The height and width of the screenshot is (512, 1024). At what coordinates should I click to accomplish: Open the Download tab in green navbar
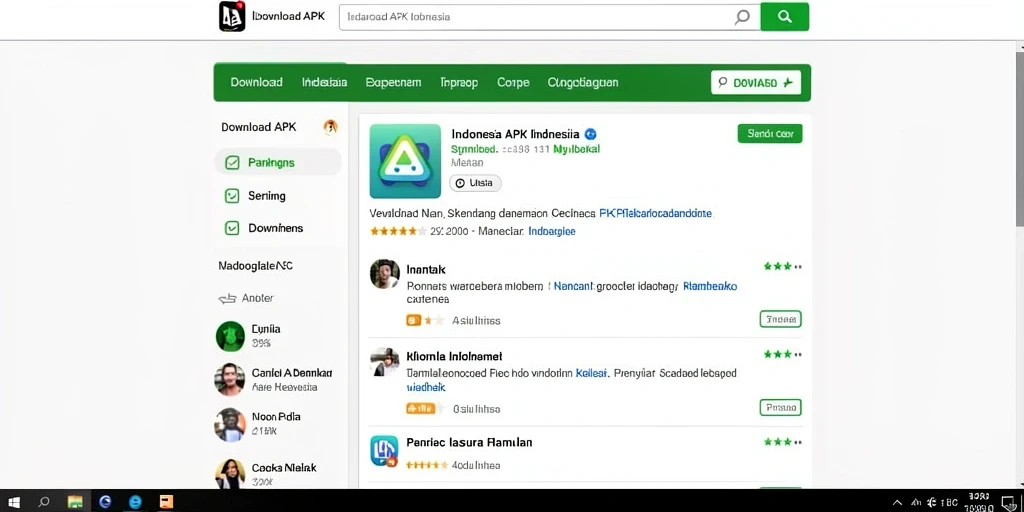click(x=257, y=82)
